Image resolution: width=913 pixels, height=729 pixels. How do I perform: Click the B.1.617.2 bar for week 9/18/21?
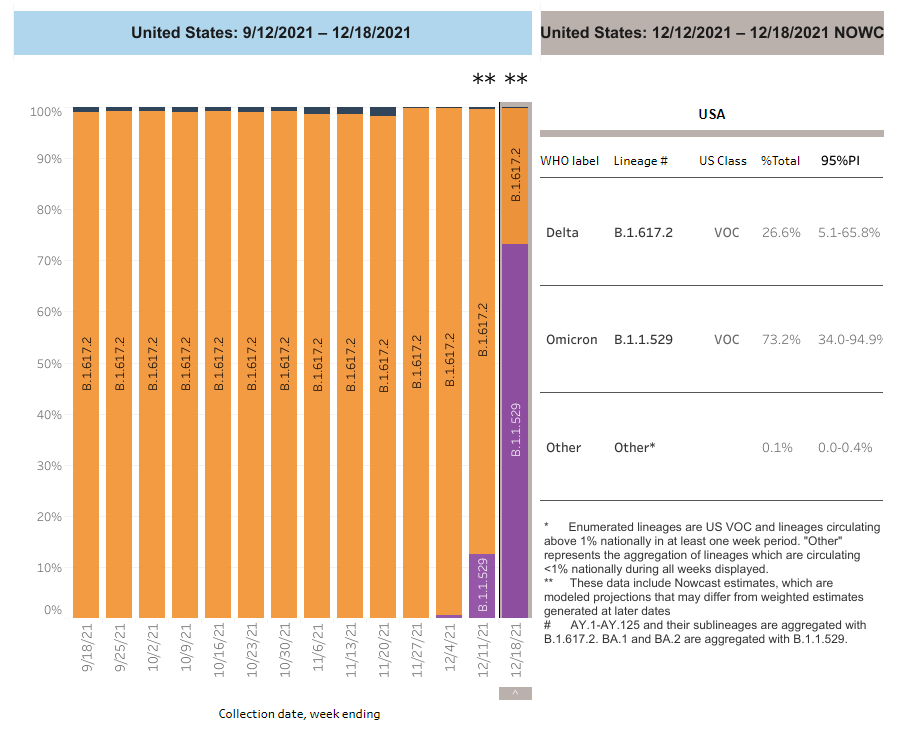(x=86, y=364)
